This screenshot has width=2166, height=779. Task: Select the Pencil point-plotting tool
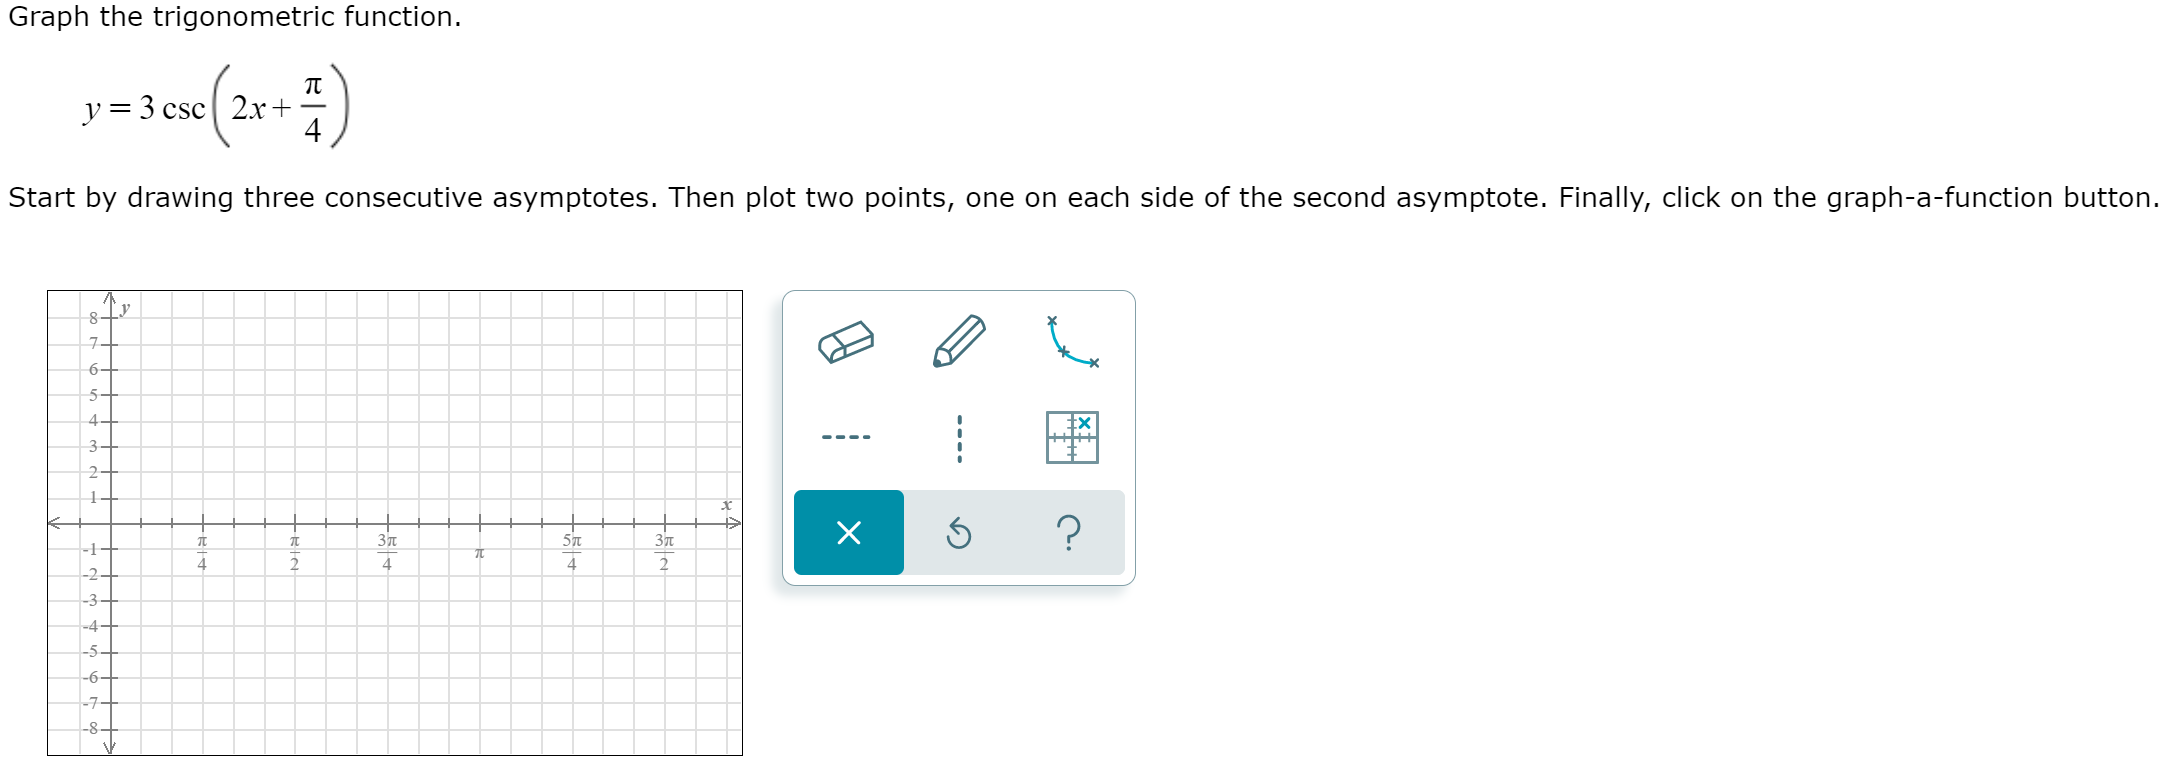pos(960,340)
